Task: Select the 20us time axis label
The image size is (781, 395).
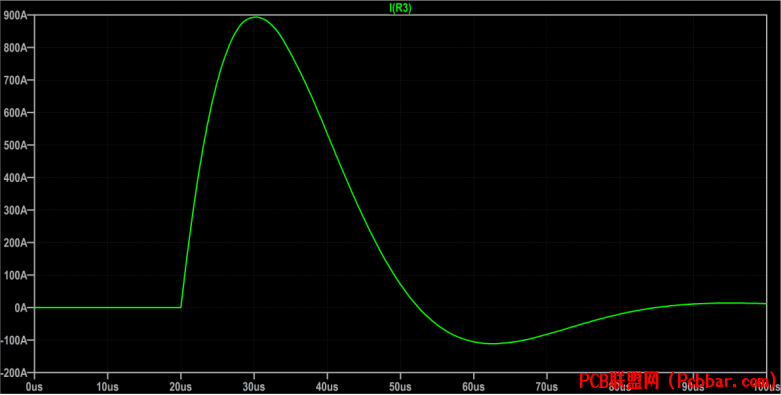Action: coord(181,387)
